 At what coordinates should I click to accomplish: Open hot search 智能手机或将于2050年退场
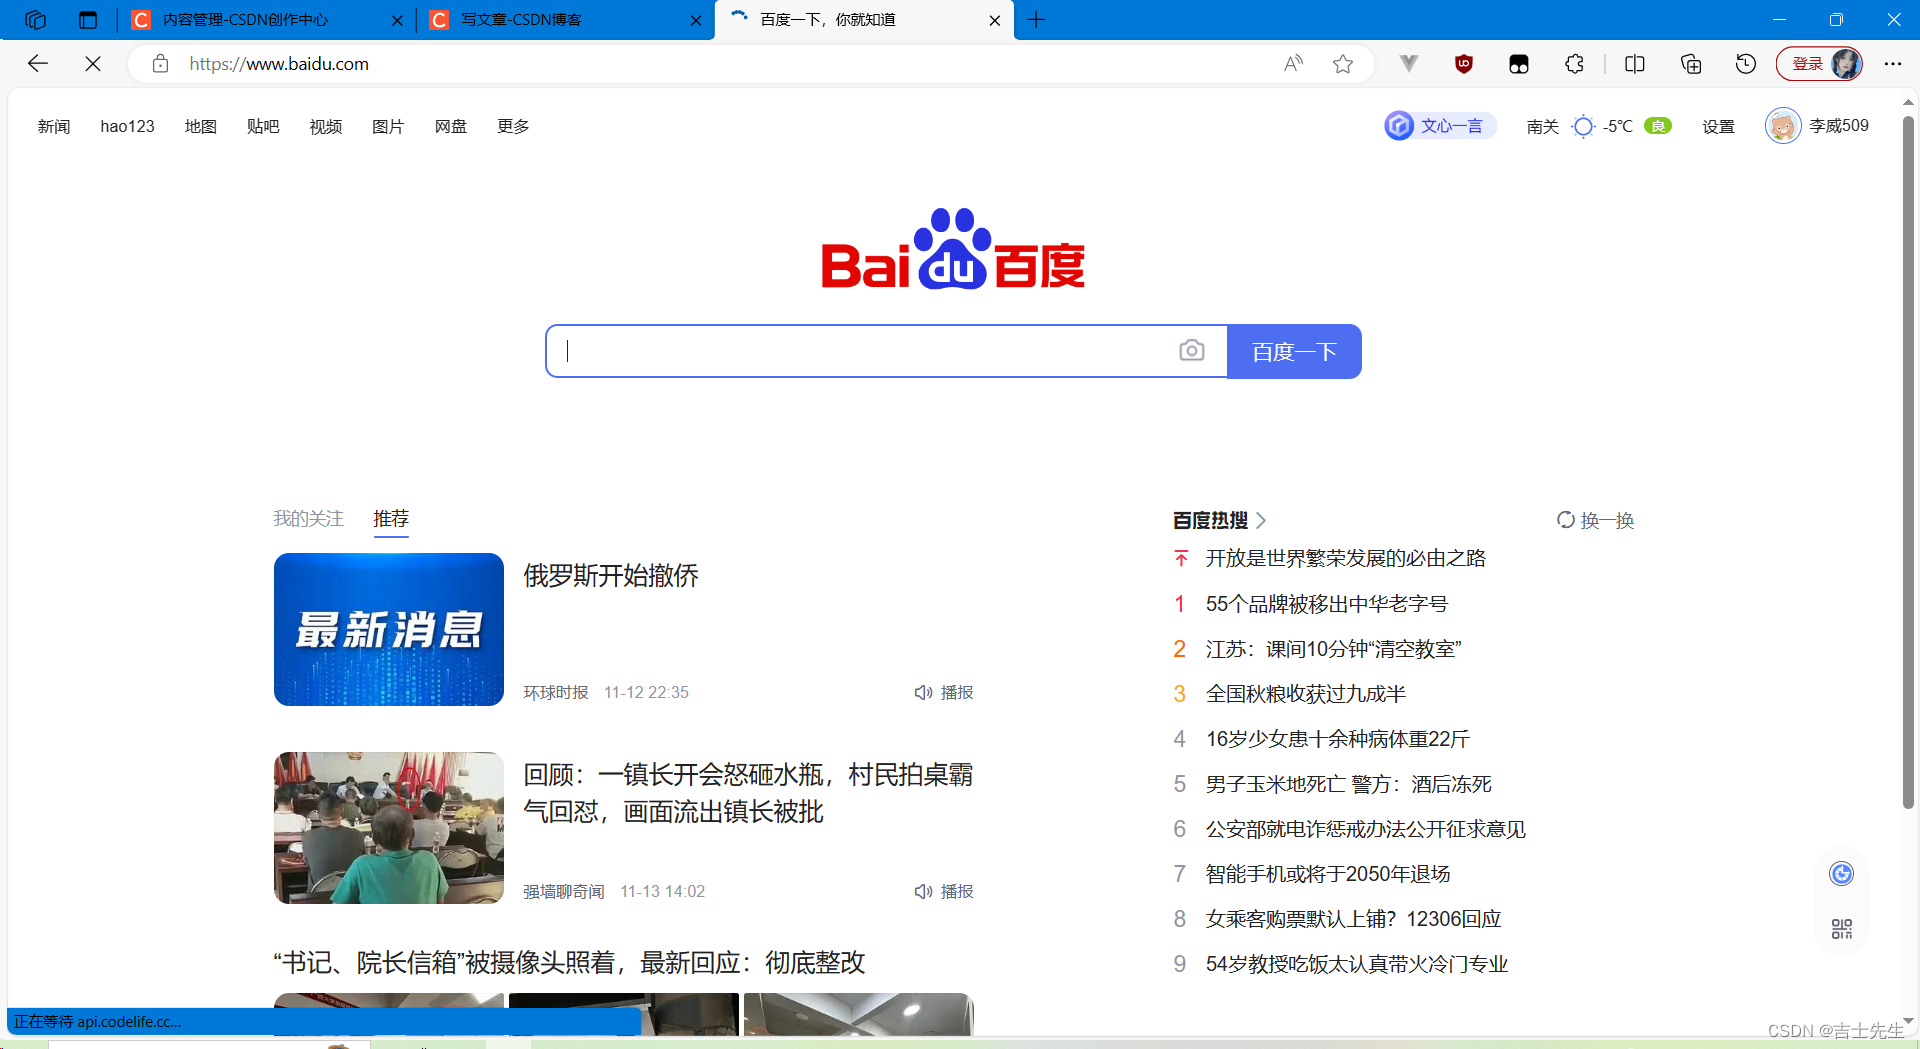[1328, 874]
